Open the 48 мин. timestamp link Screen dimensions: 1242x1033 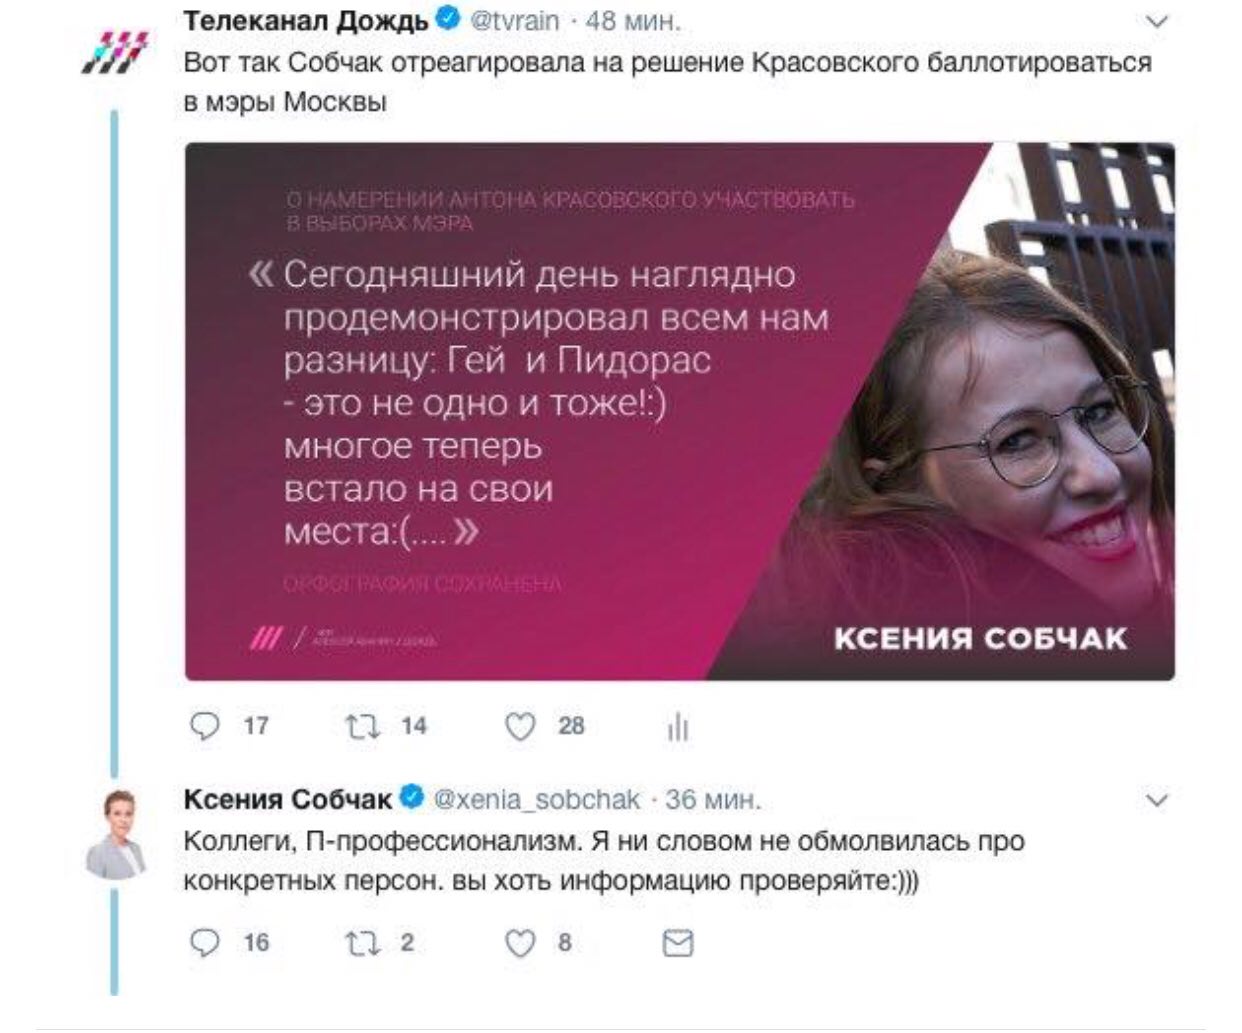pos(632,21)
